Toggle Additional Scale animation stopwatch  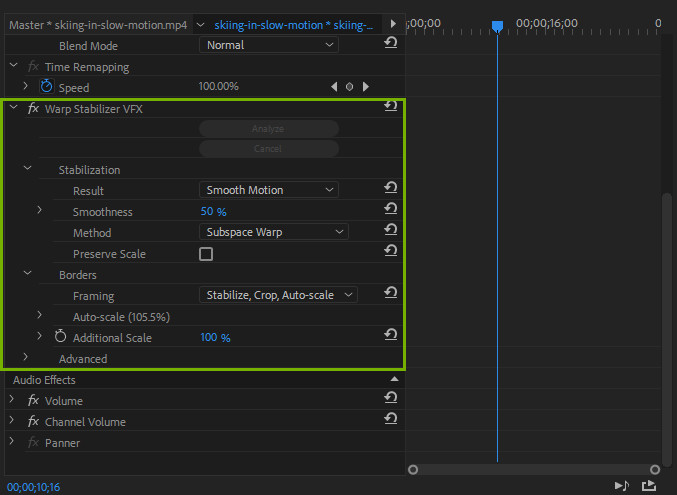[60, 336]
